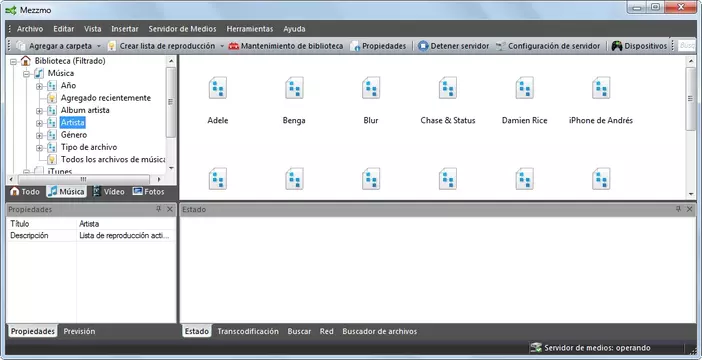Screen dimensions: 702x360
Task: Click the Dispositivos gamepad icon
Action: [617, 46]
